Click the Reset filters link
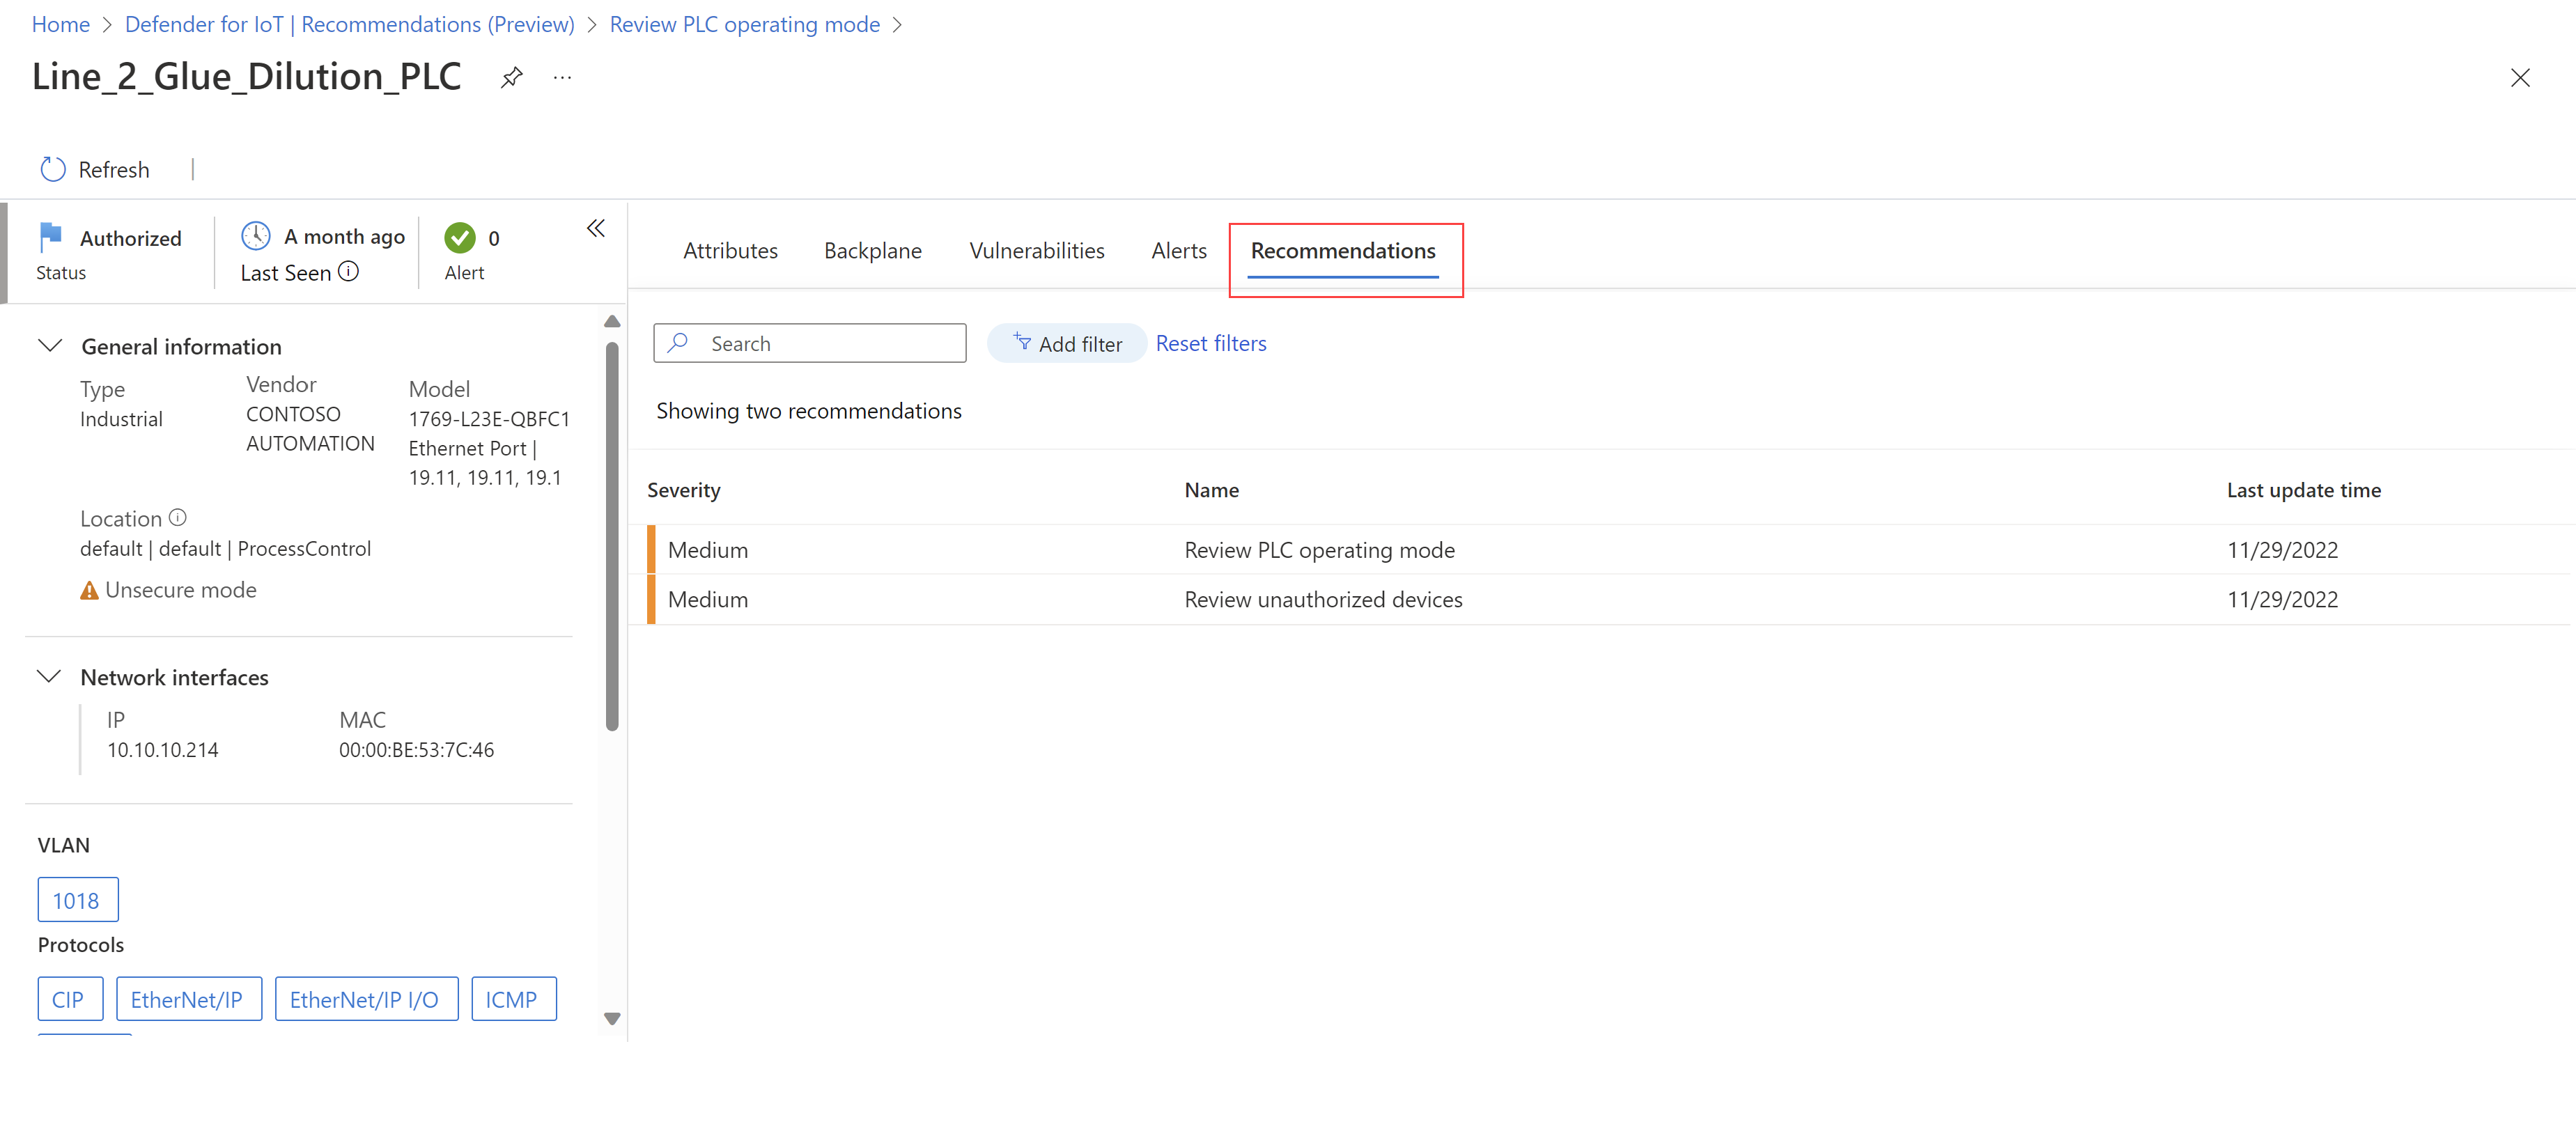Screen dimensions: 2576x1122 1210,344
